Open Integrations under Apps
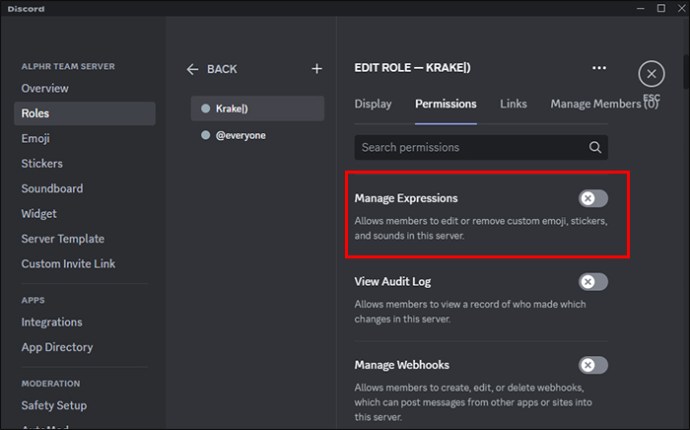Image resolution: width=690 pixels, height=430 pixels. 51,322
